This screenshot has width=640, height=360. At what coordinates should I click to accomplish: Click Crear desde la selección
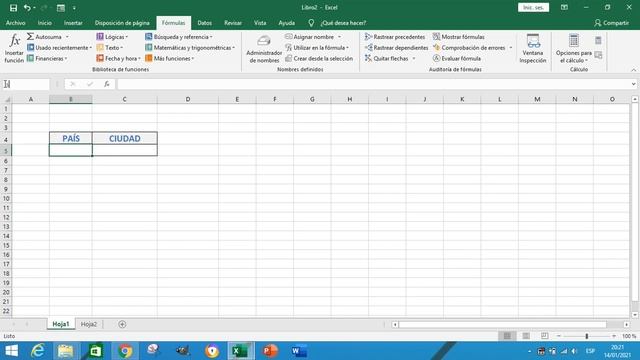click(319, 58)
